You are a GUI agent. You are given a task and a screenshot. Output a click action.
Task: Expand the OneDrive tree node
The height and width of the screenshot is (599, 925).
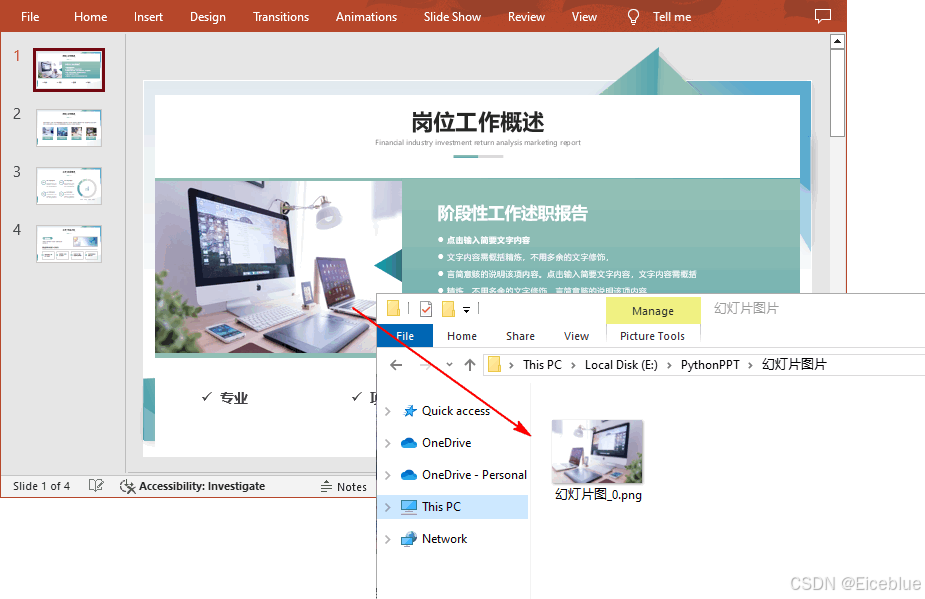[388, 443]
